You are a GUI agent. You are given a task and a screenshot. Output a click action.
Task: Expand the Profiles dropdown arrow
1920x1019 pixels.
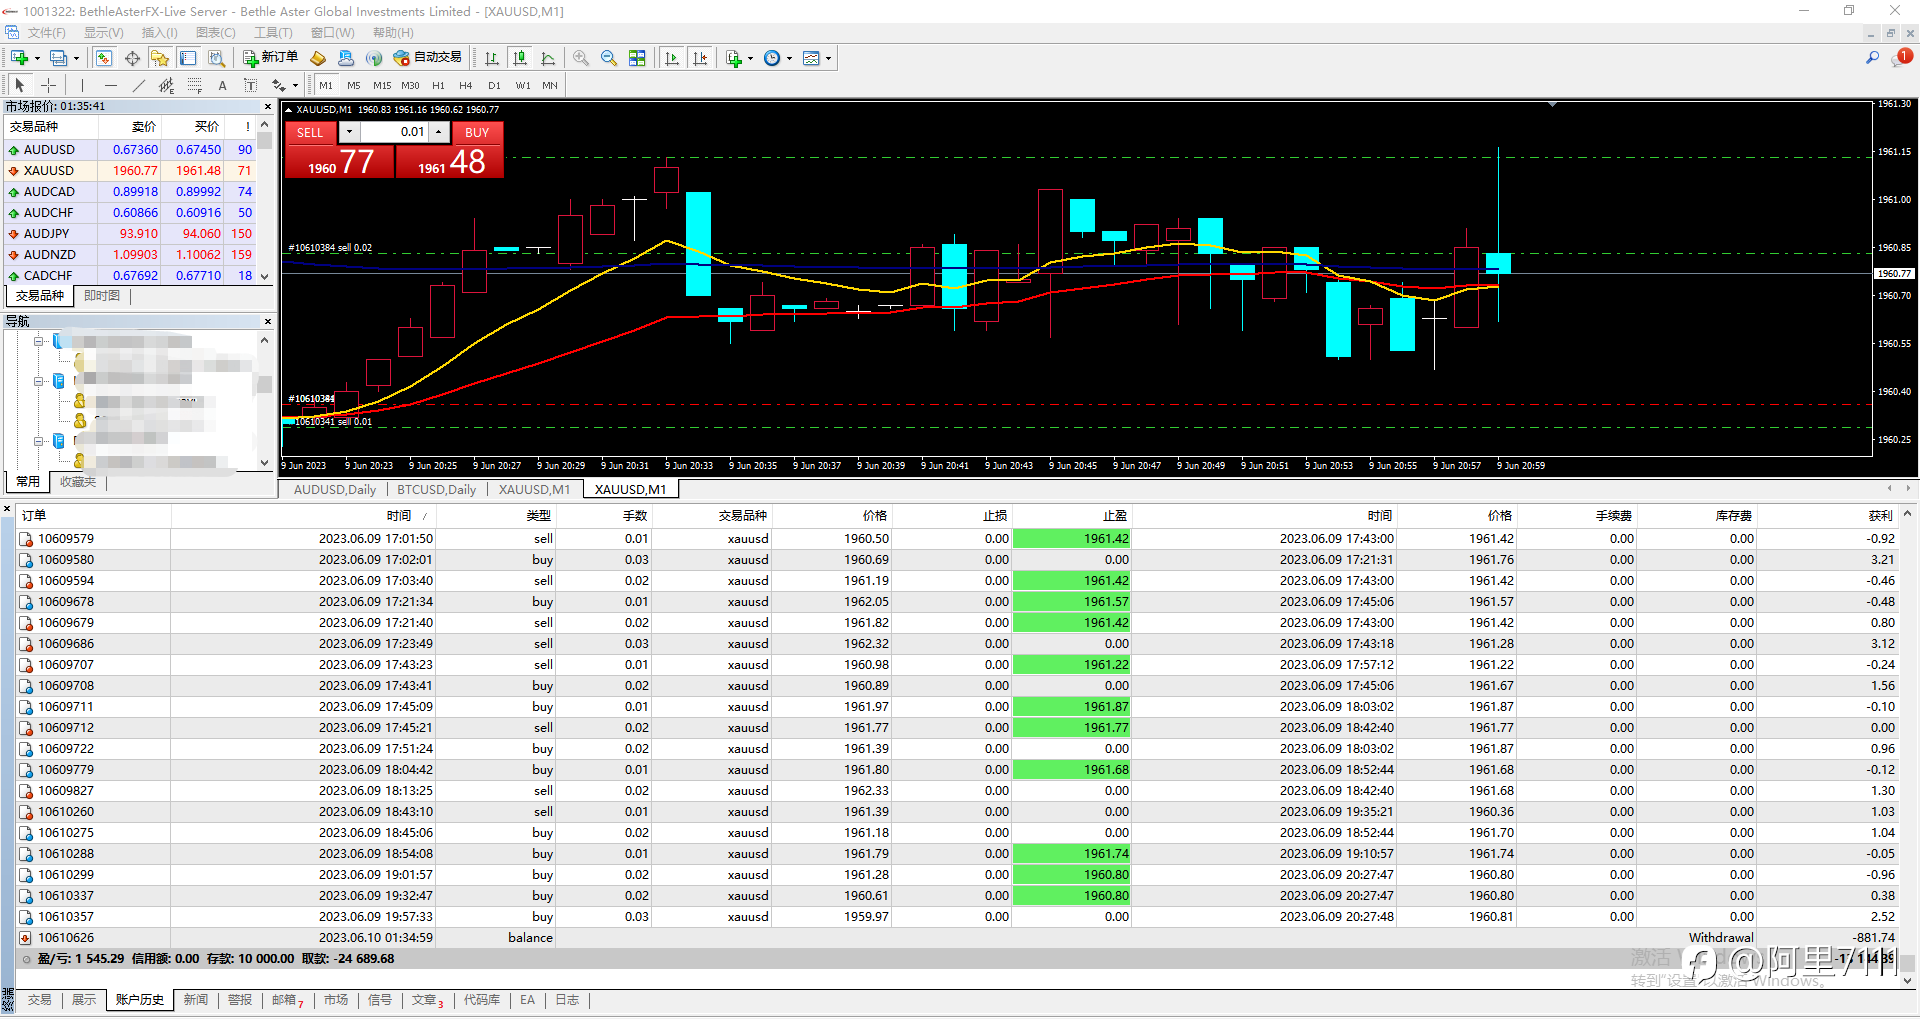pos(76,58)
